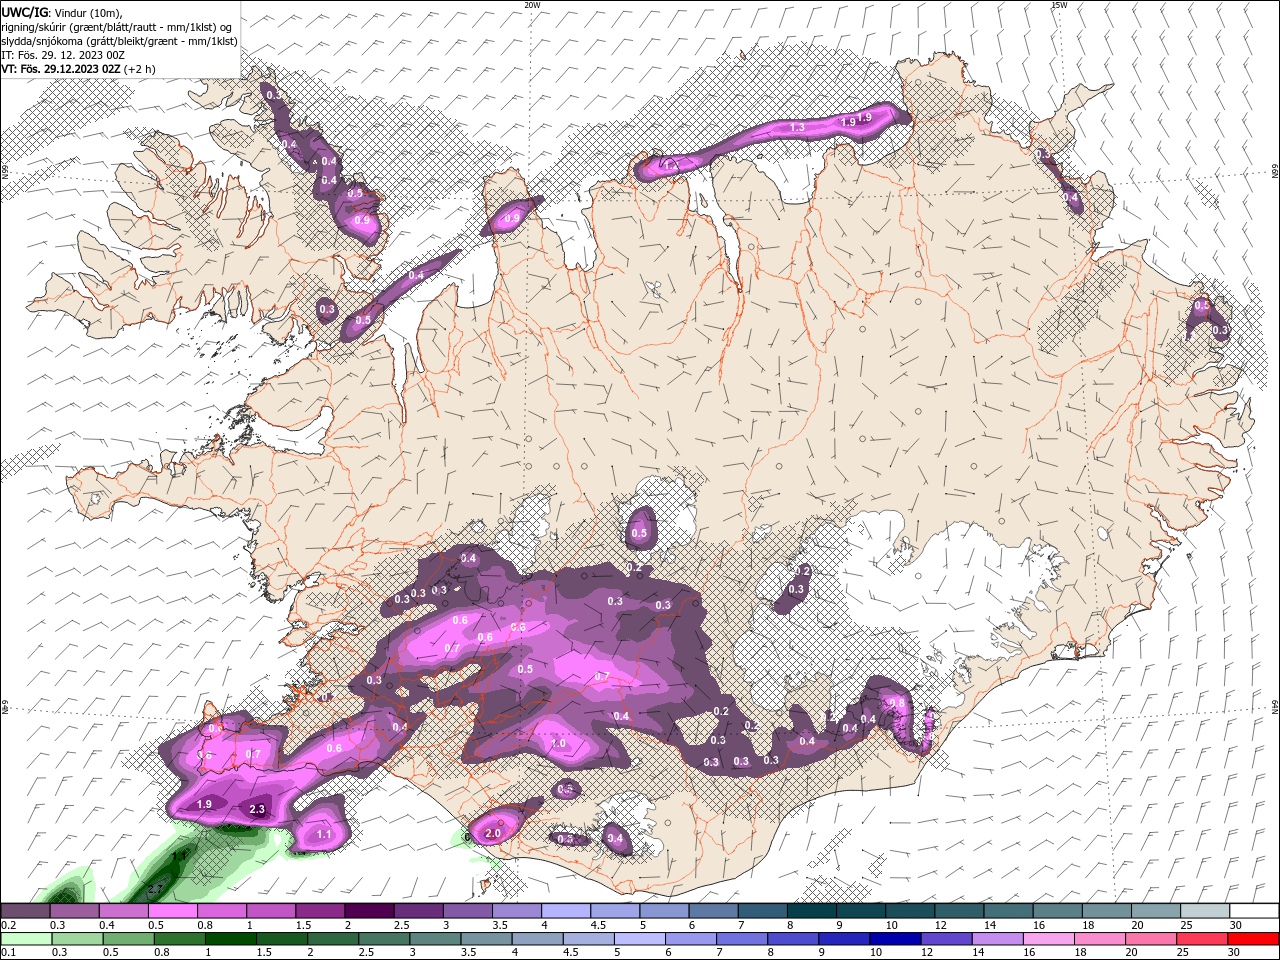Click the '1.1' value off the southwest coast

tap(324, 834)
